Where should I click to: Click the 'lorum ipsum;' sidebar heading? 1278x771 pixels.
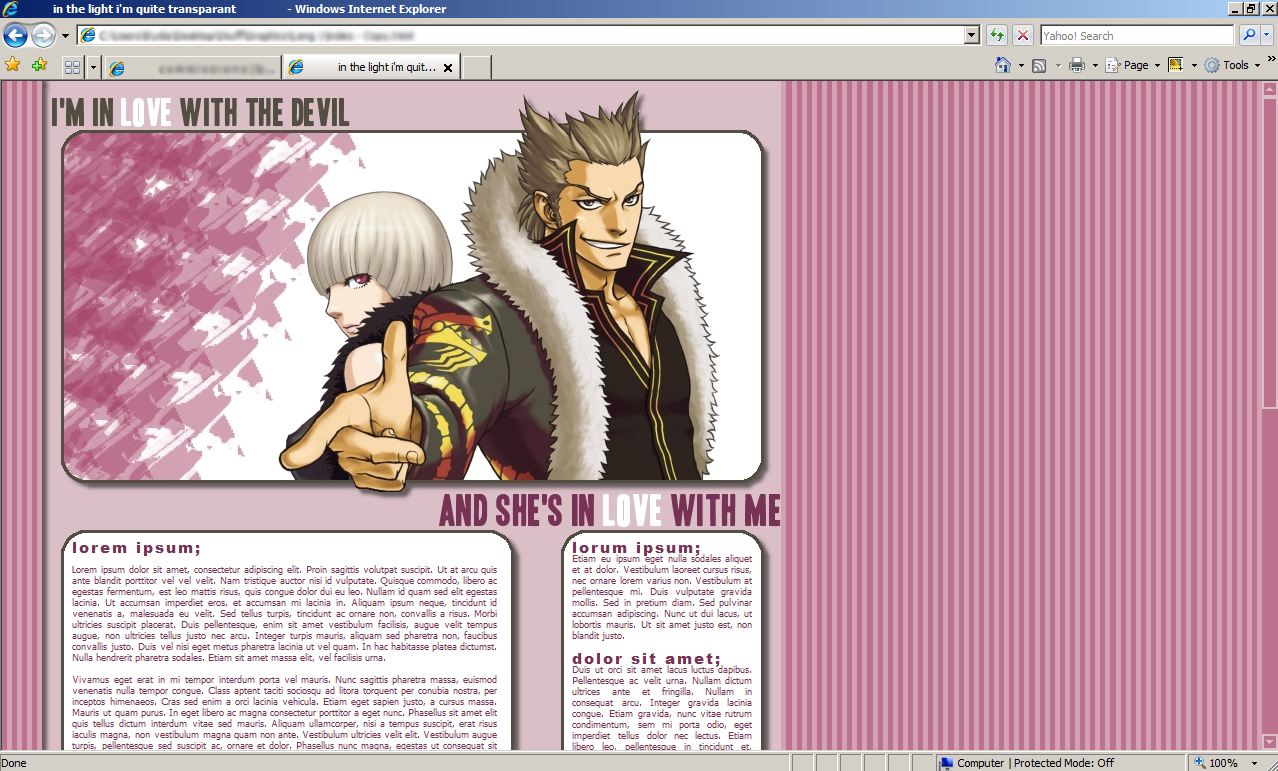637,548
